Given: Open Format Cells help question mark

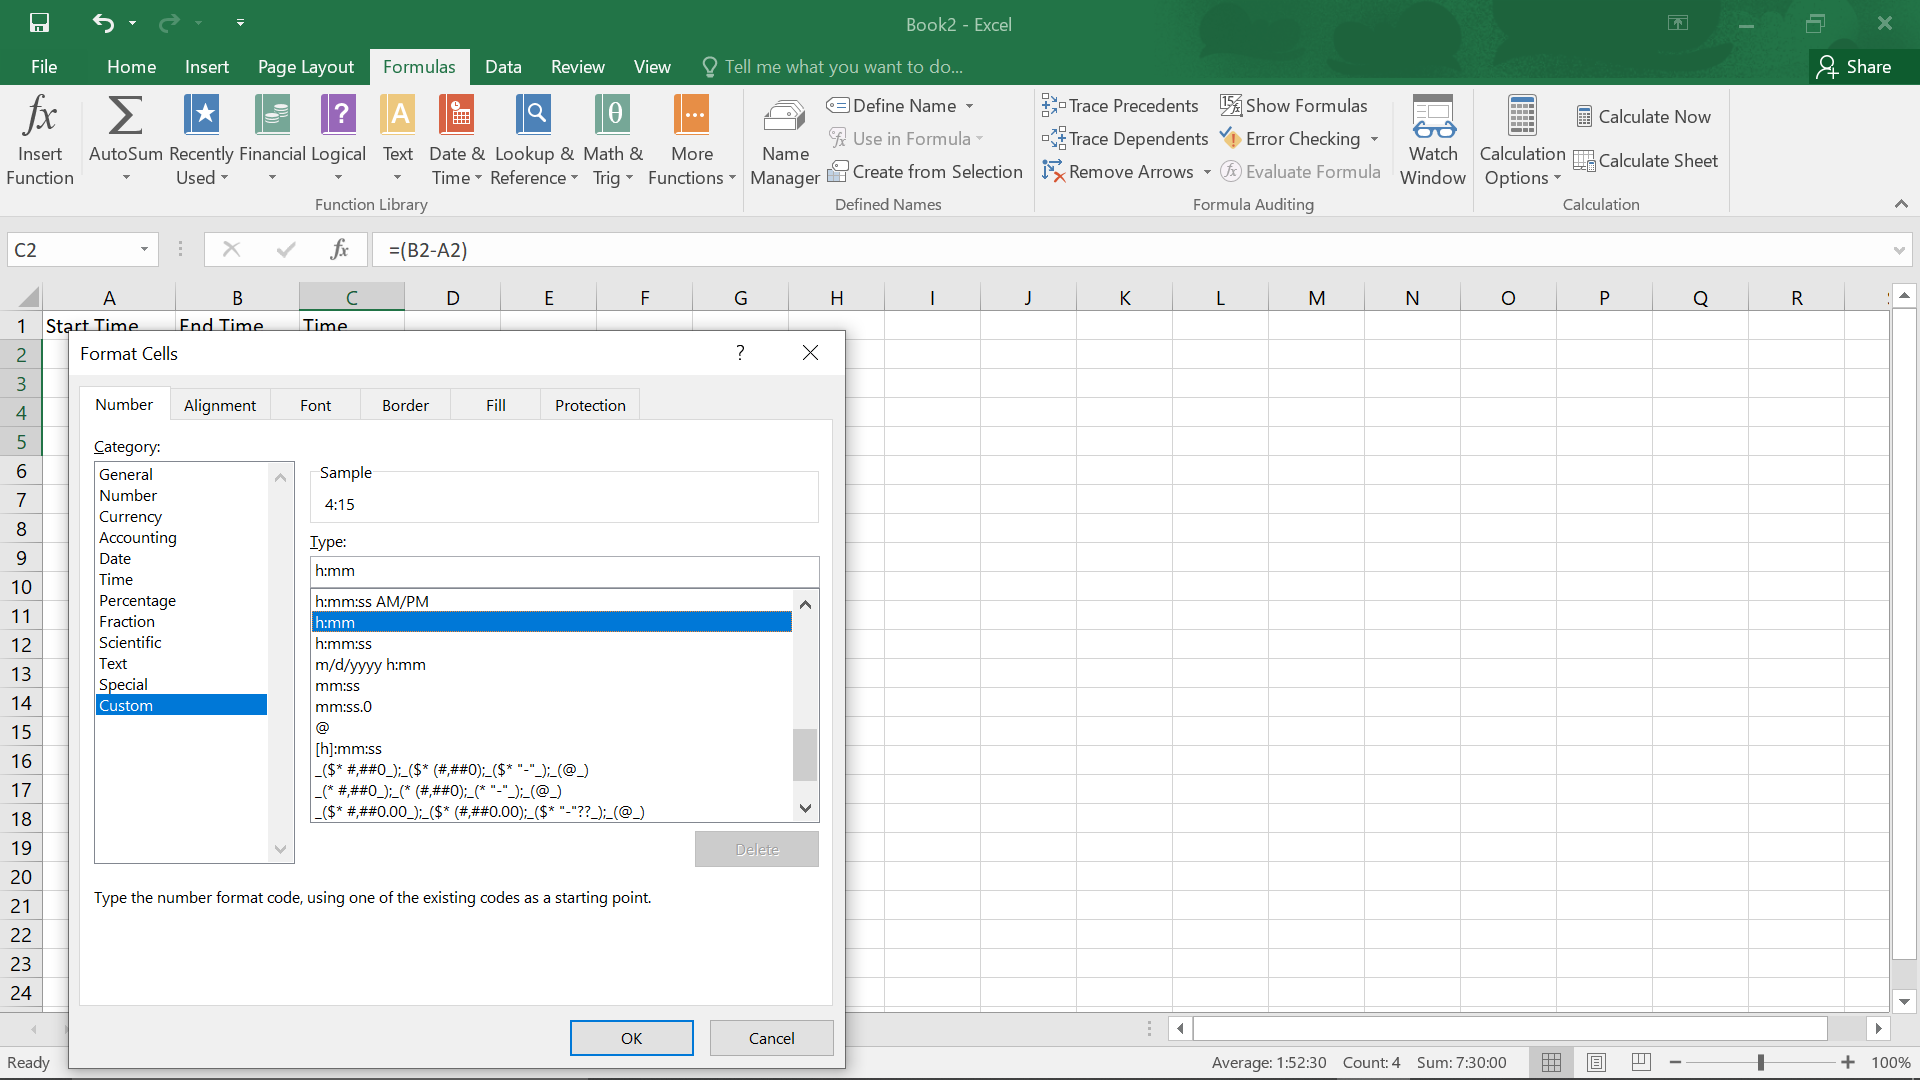Looking at the screenshot, I should (x=740, y=353).
